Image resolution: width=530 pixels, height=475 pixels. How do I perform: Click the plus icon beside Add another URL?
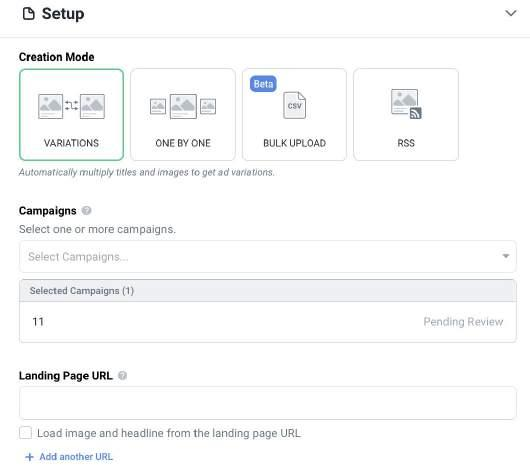point(29,457)
